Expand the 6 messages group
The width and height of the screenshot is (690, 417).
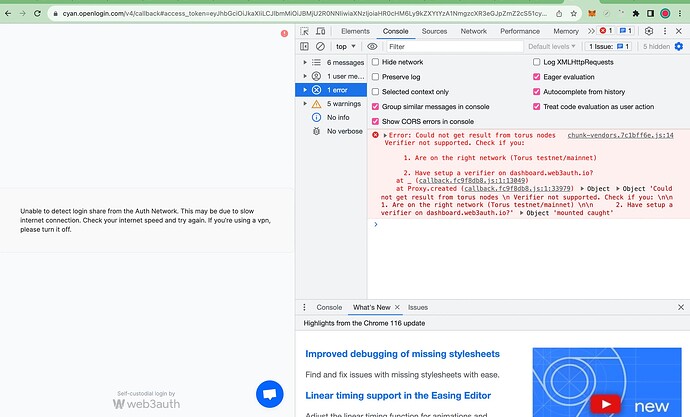coord(305,62)
